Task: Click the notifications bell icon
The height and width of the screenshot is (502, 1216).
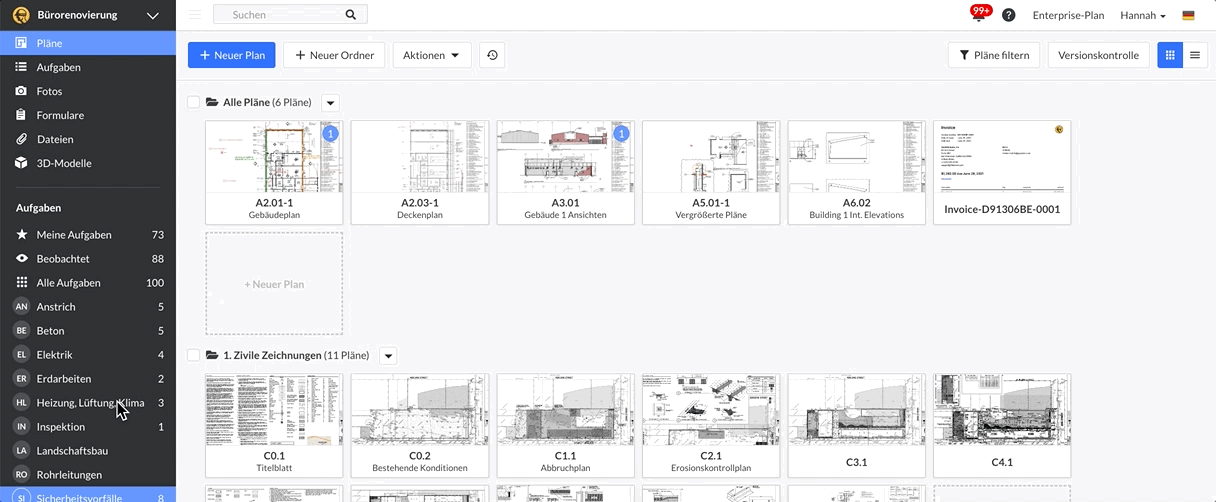Action: [x=978, y=16]
